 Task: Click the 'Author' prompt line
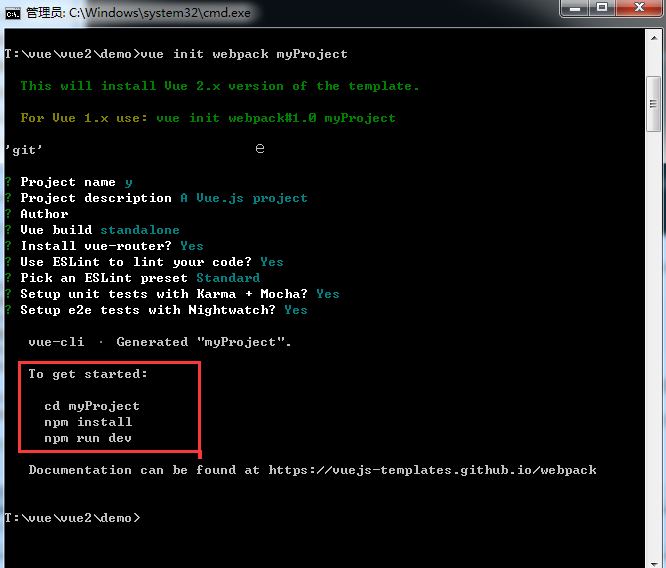[37, 214]
